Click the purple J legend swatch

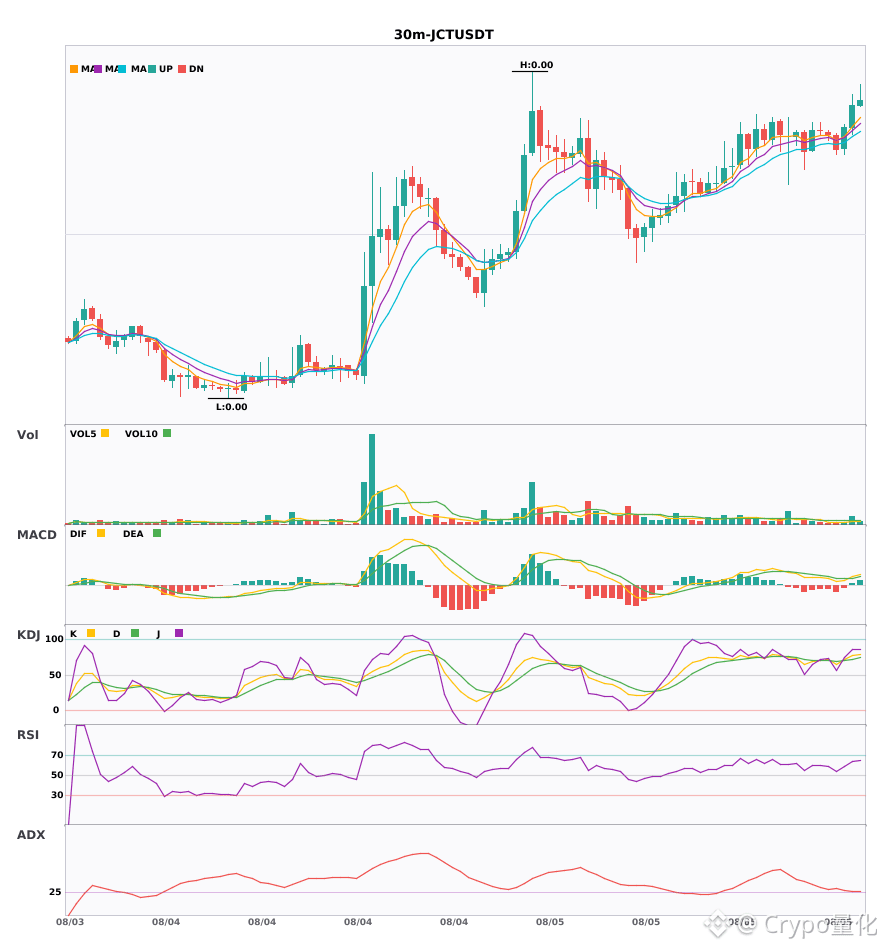[179, 633]
